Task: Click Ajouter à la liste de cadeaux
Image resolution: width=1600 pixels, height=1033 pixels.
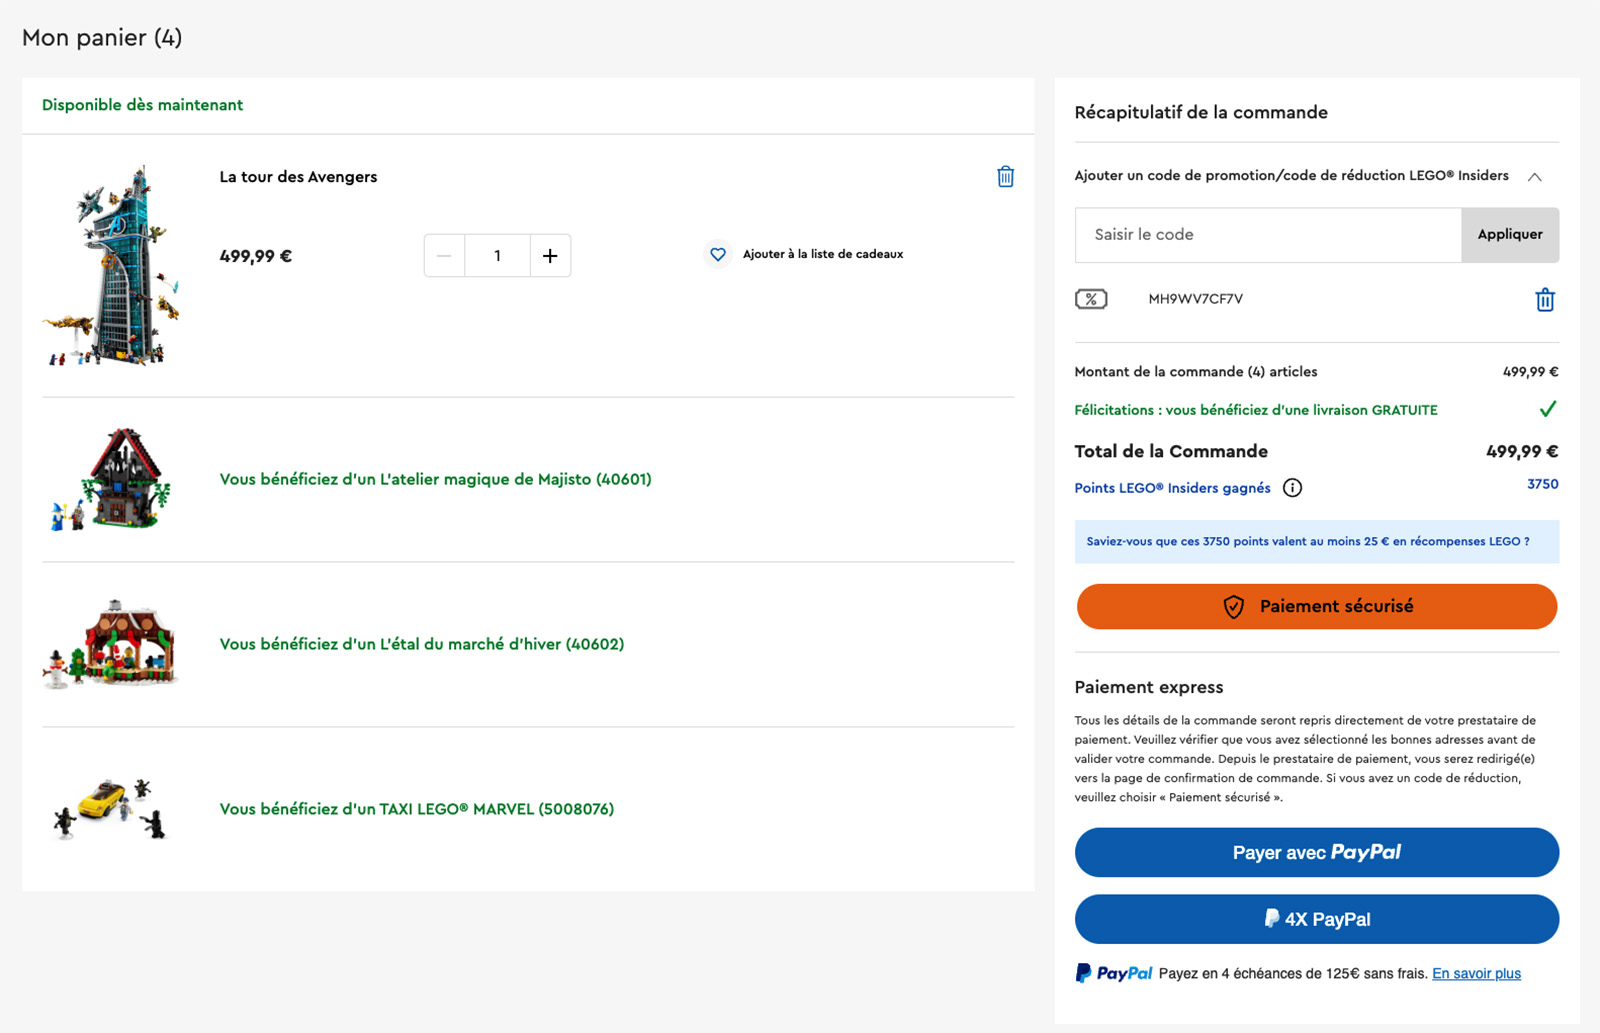Action: click(822, 255)
